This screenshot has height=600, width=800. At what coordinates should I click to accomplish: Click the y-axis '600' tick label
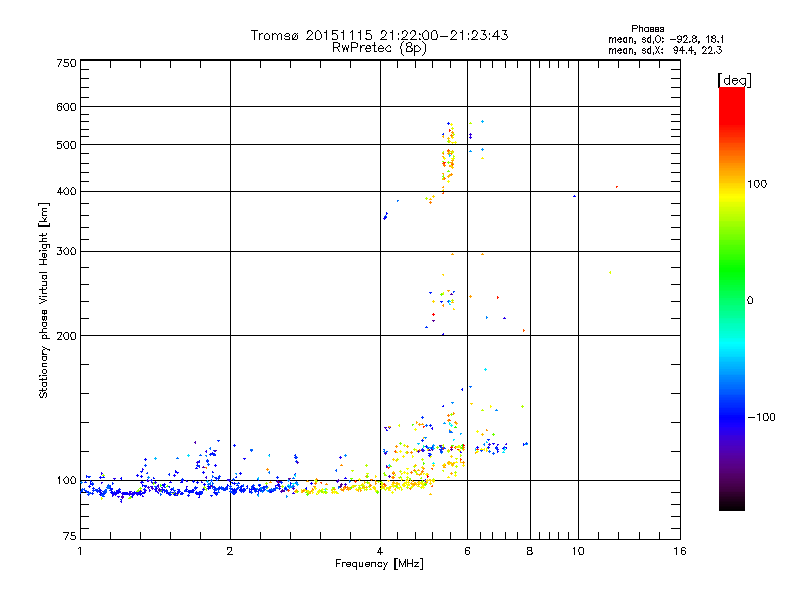[66, 107]
